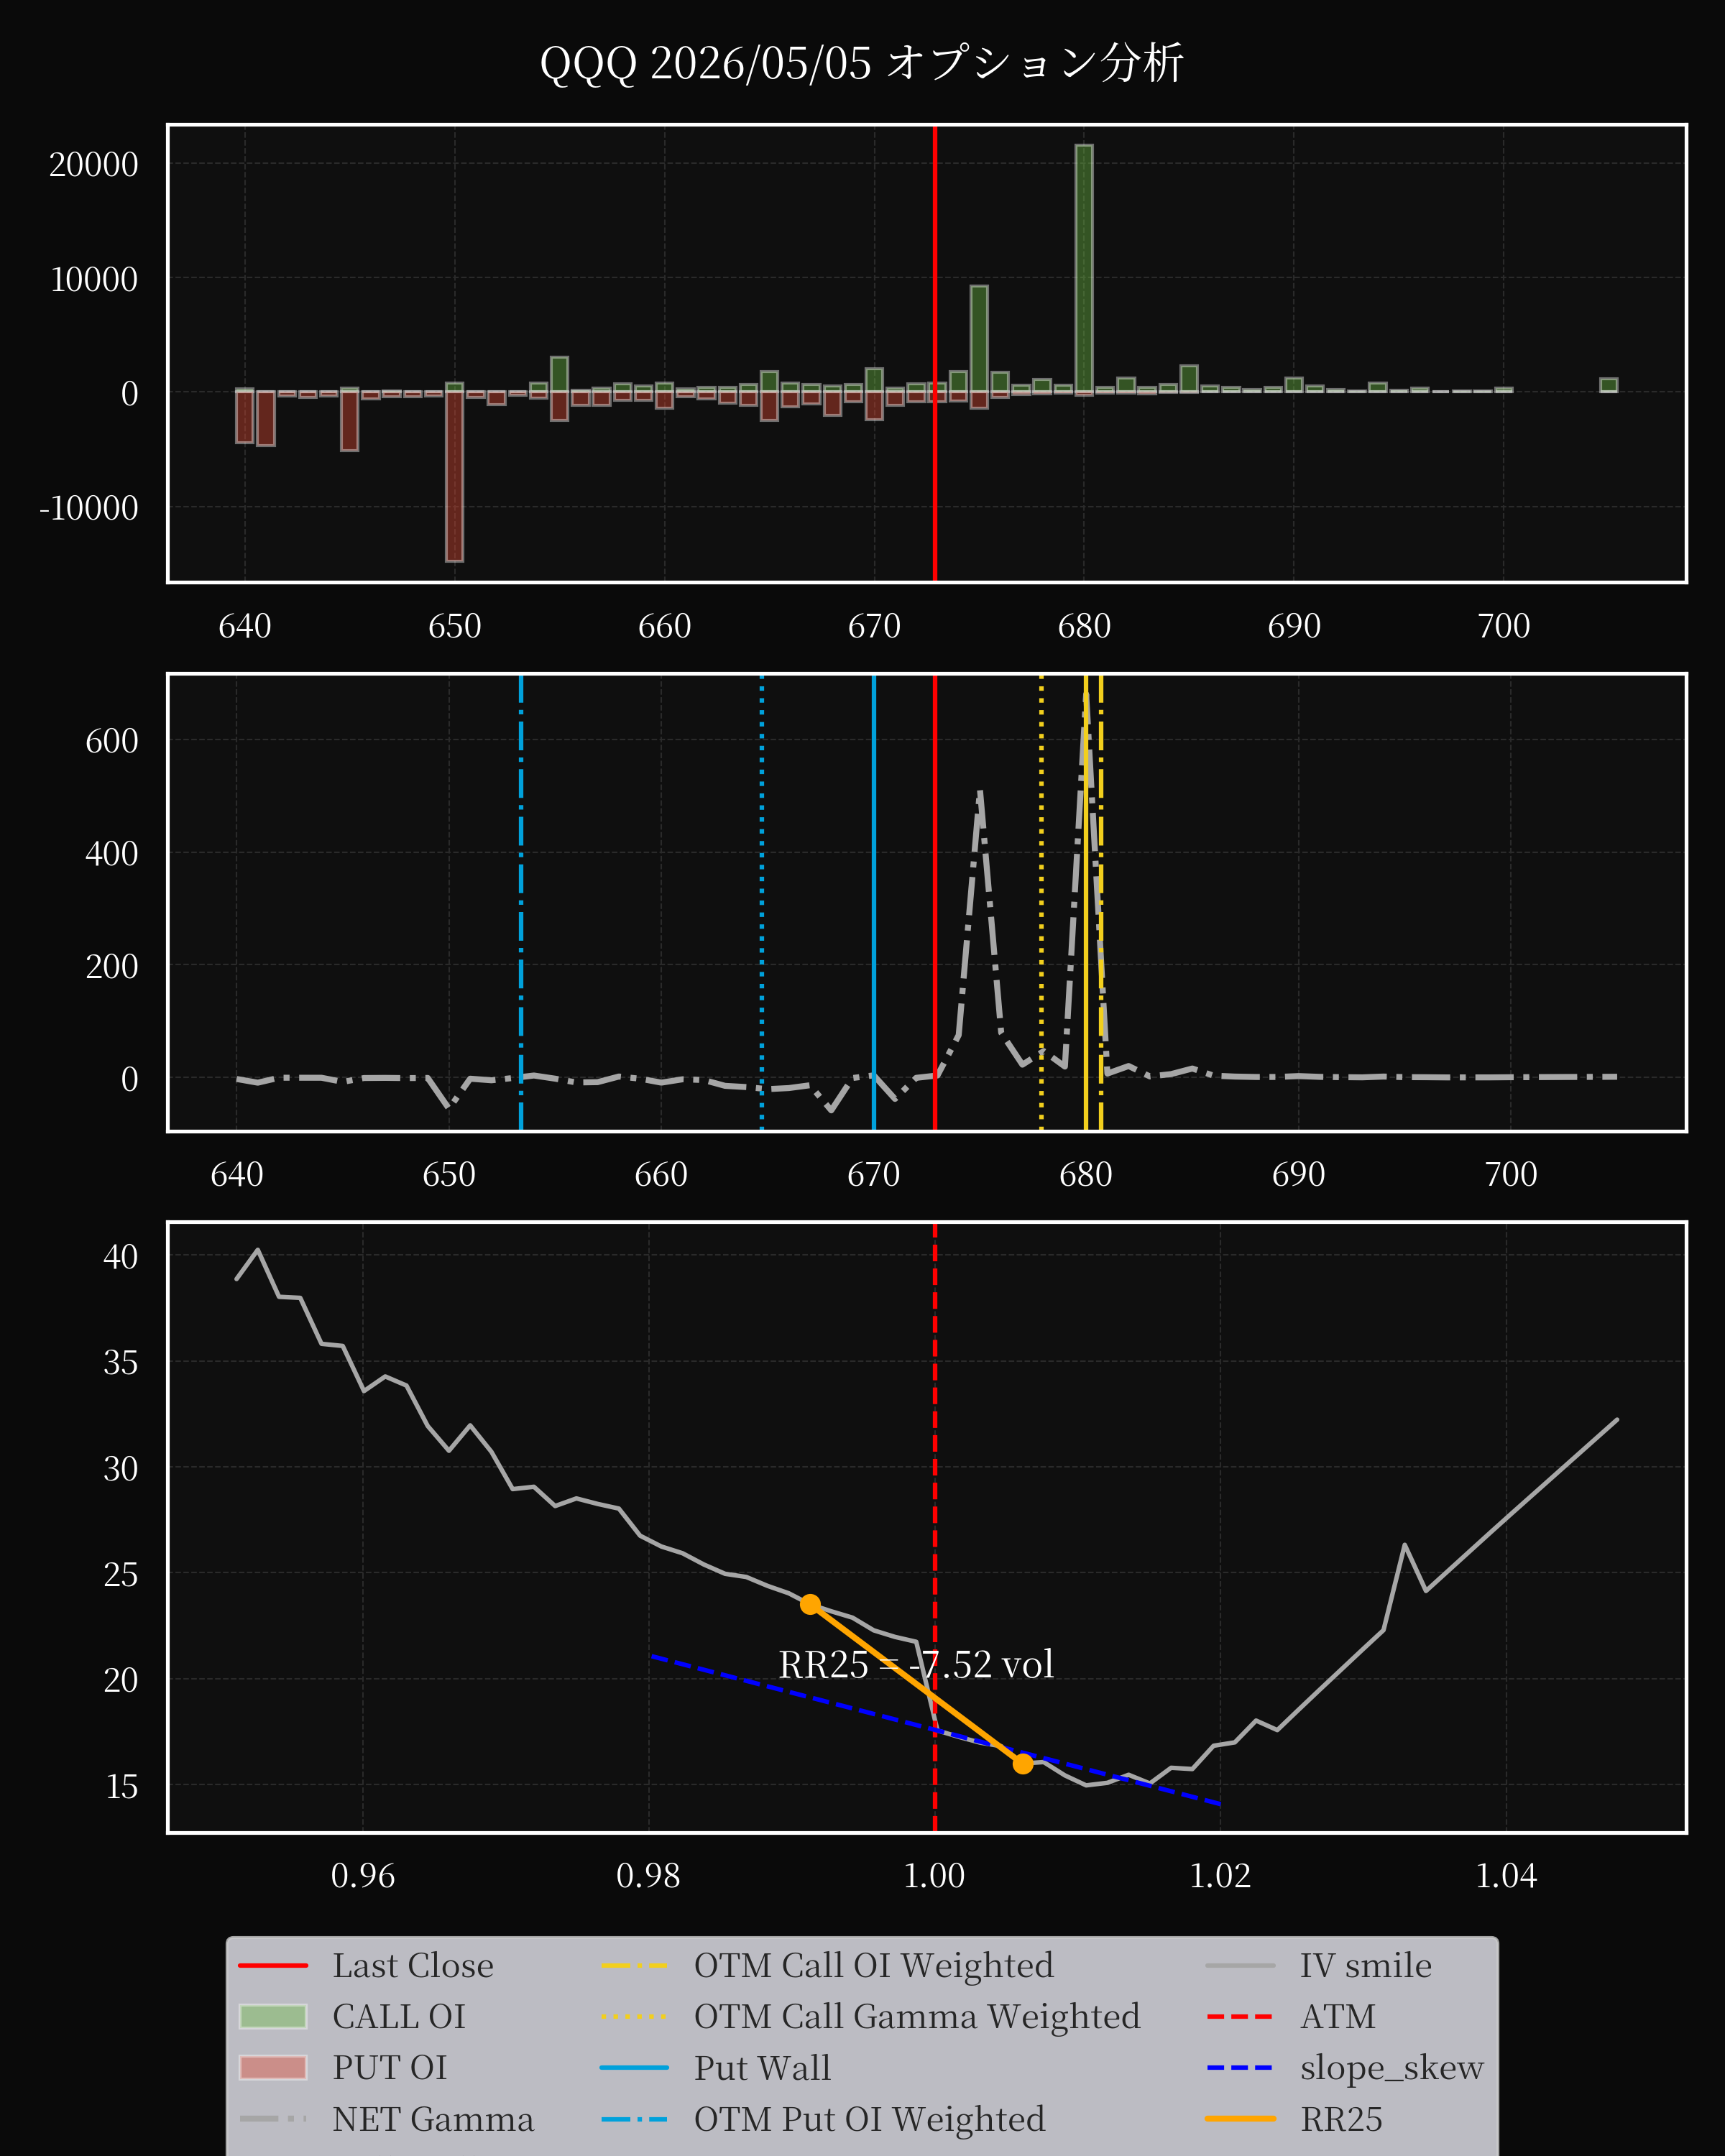The width and height of the screenshot is (1725, 2156).
Task: Click the solid blue Put Wall line in gamma chart
Action: pos(874,903)
